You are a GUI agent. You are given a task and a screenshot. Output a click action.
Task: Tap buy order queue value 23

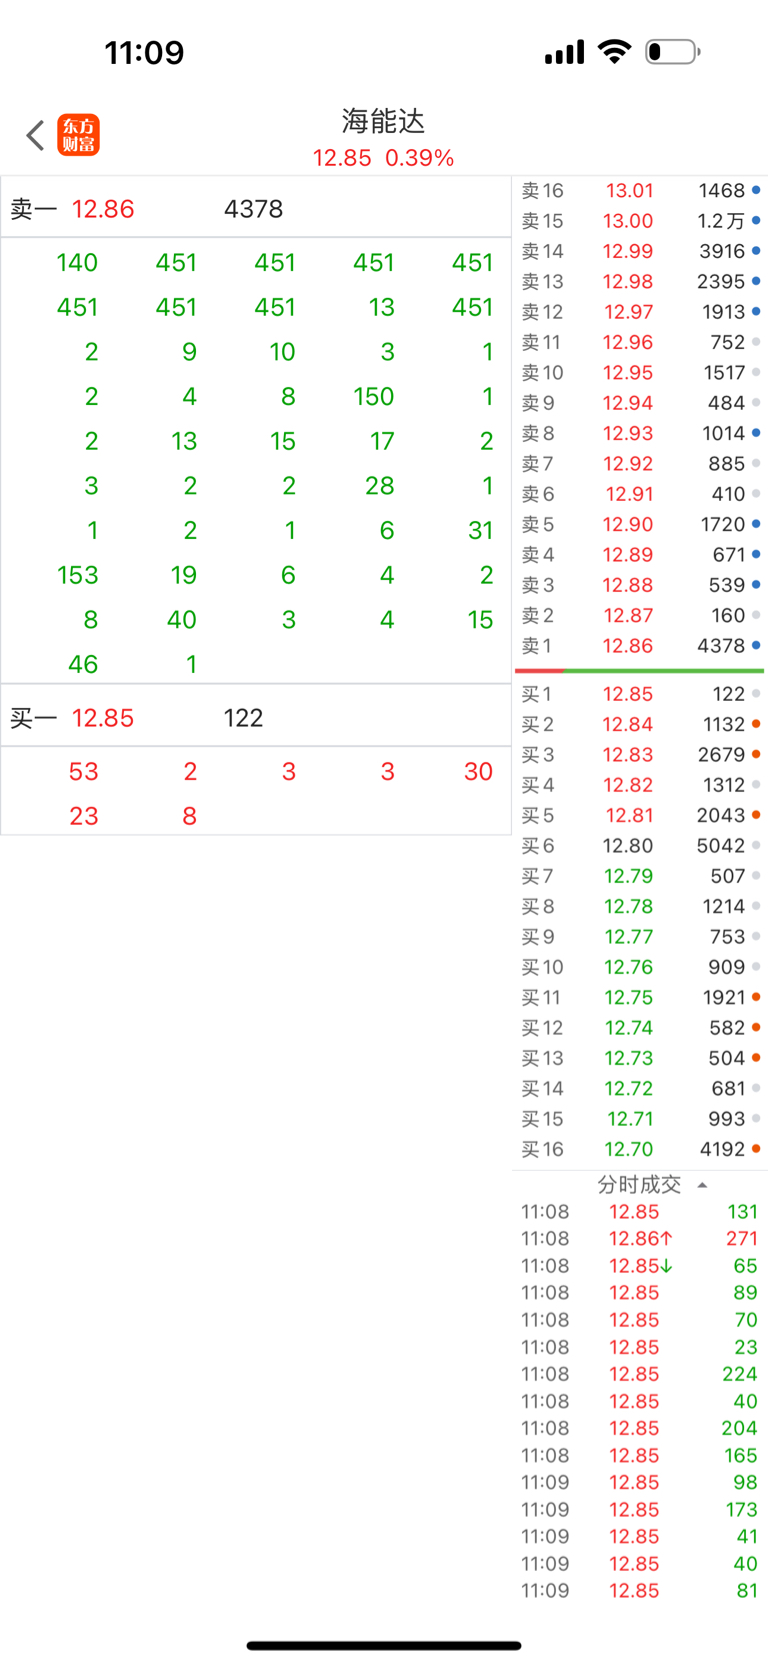pos(84,817)
